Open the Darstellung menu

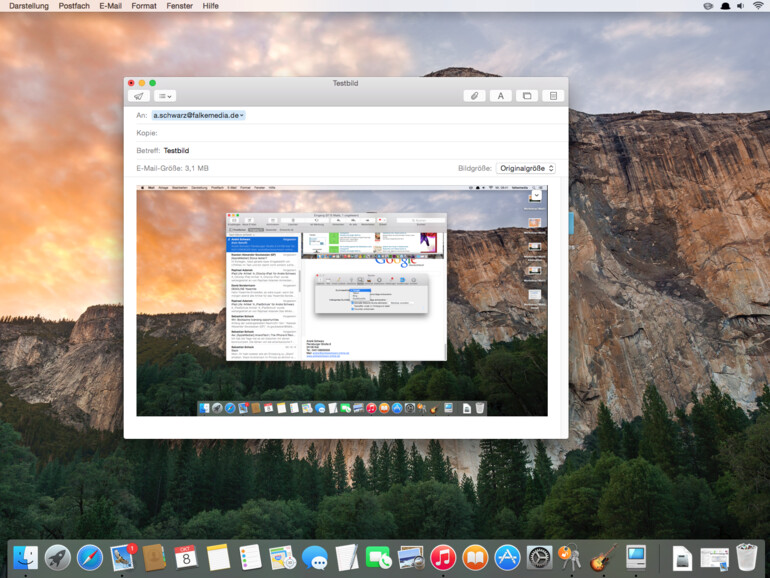pyautogui.click(x=29, y=6)
